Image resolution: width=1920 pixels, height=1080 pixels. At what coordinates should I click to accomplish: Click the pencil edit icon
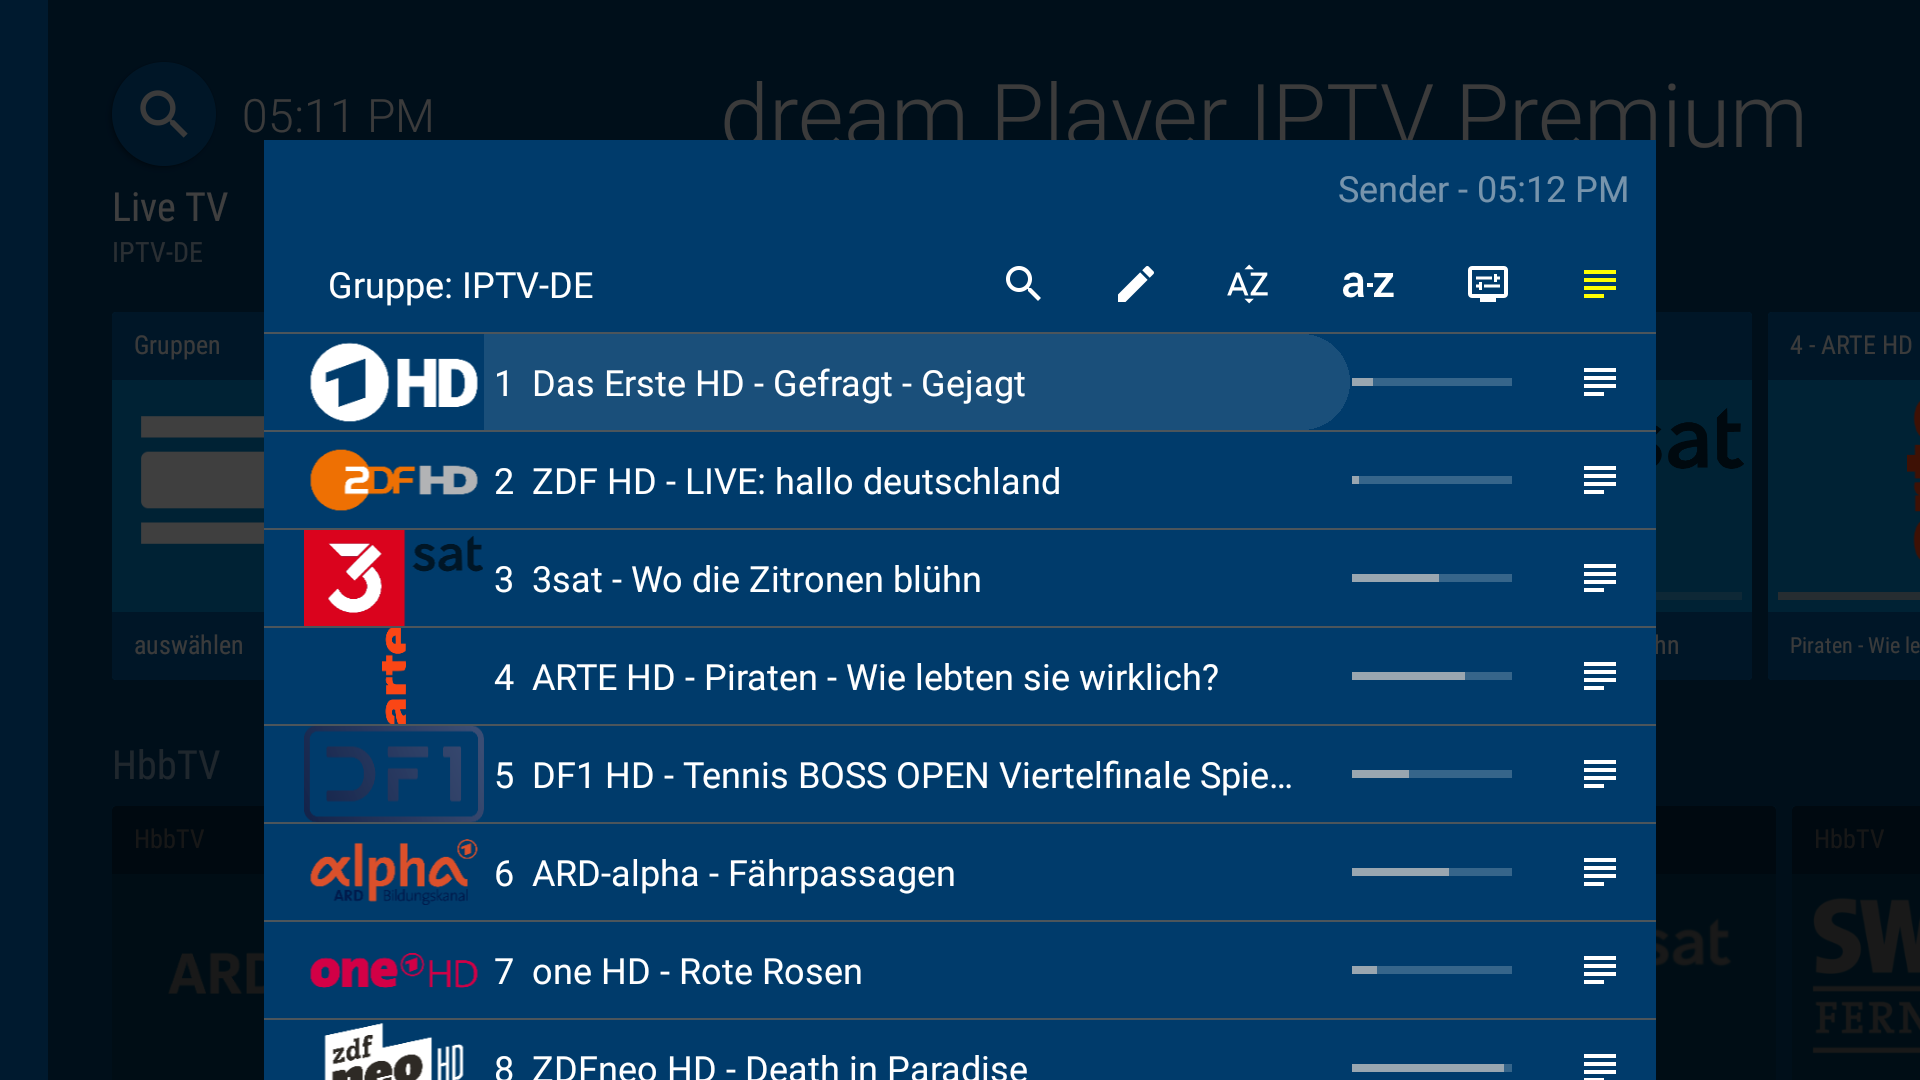coord(1135,284)
